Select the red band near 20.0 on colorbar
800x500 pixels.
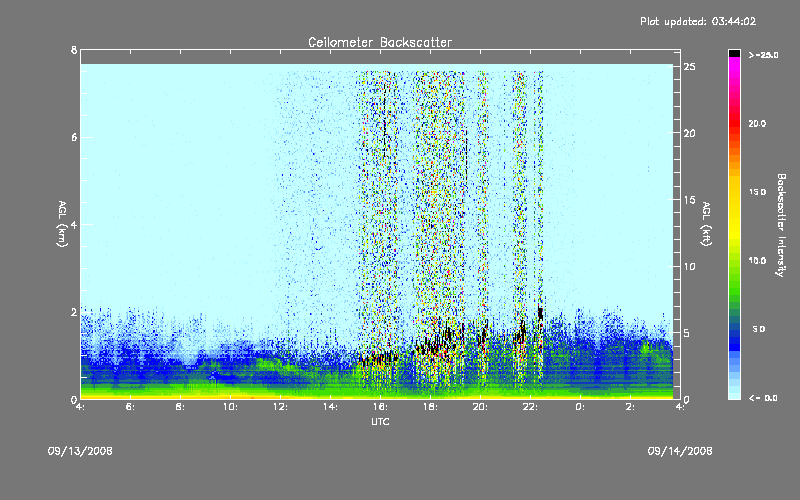[x=734, y=122]
